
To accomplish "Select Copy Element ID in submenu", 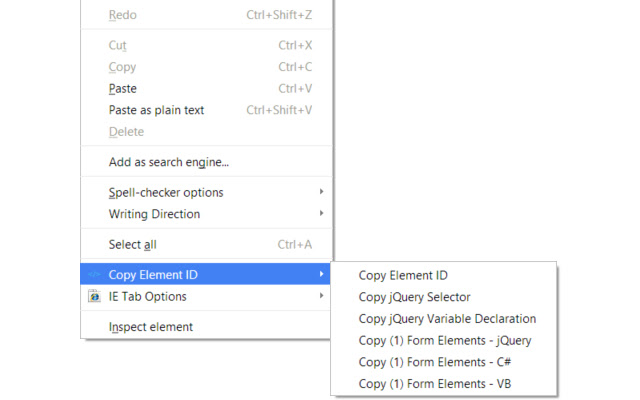I will 443,276.
